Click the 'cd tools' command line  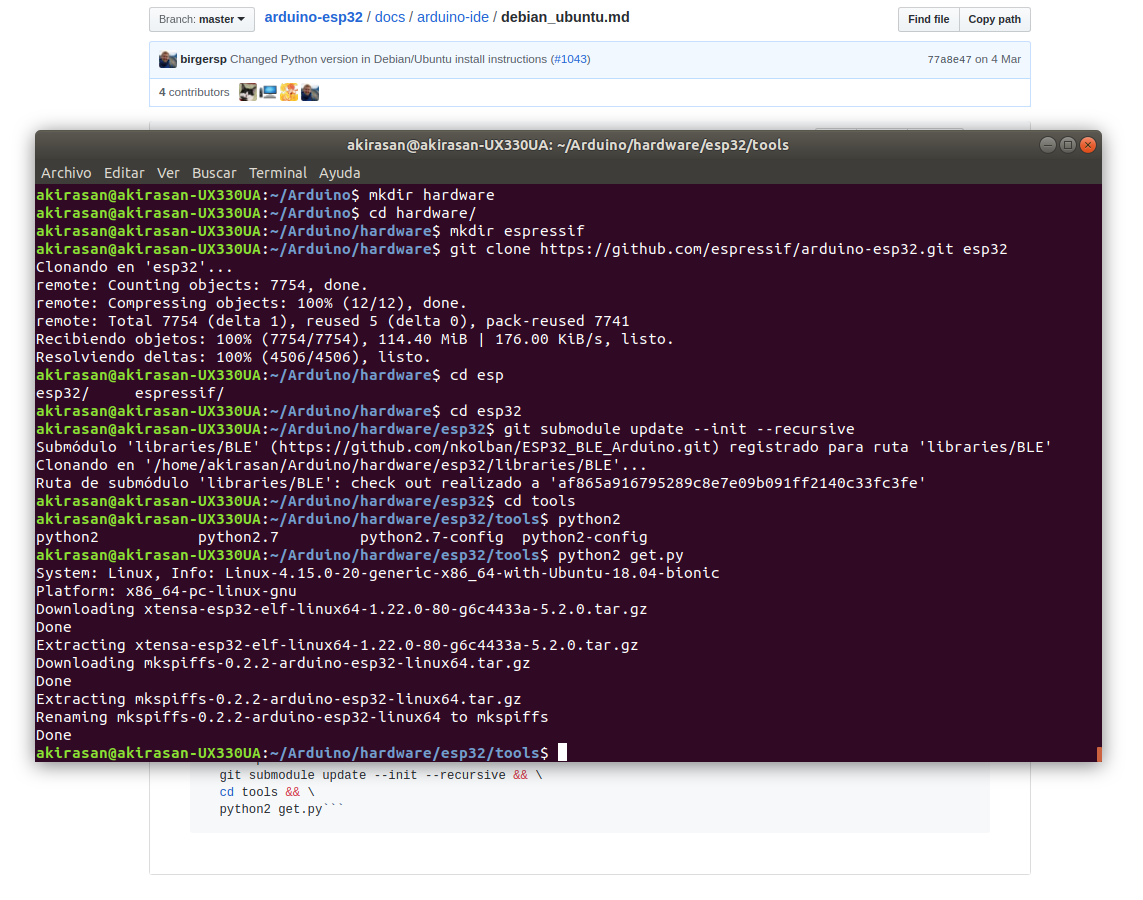pos(539,501)
